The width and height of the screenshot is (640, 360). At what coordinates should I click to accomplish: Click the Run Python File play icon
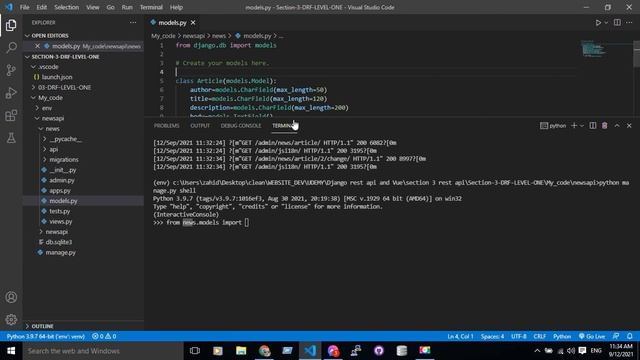(x=598, y=23)
